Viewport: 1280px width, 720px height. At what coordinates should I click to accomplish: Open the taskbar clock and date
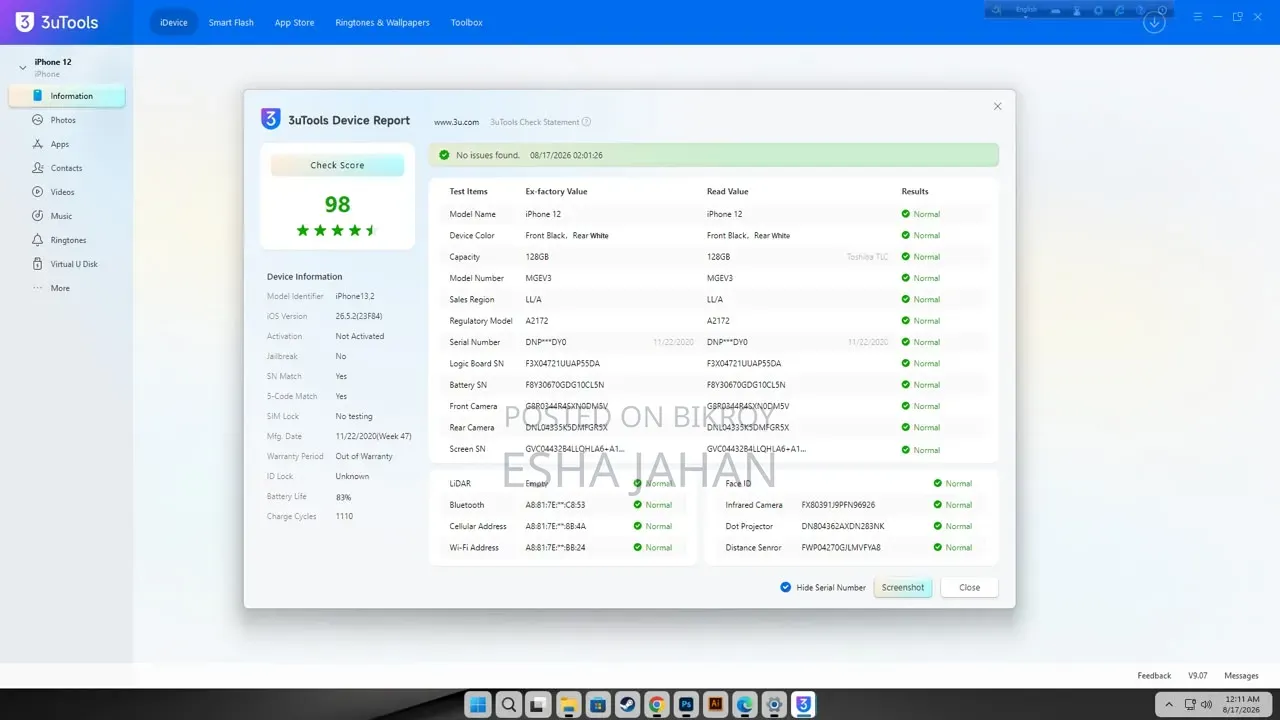click(x=1241, y=704)
